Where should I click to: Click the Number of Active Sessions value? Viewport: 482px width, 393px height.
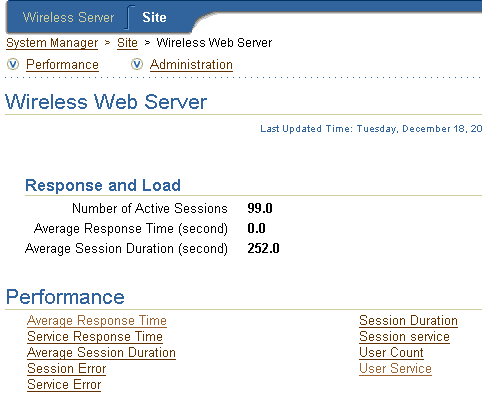pyautogui.click(x=260, y=208)
